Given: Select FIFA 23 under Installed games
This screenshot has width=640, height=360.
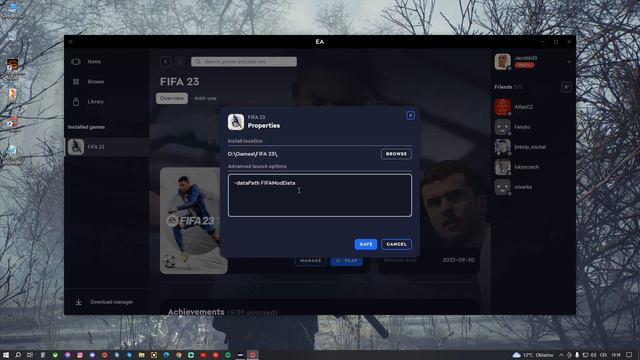Looking at the screenshot, I should click(107, 147).
